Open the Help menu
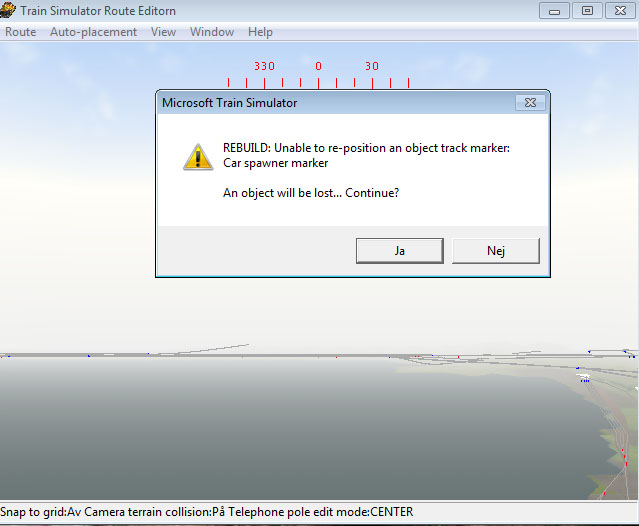Viewport: 639px width, 526px height. [x=260, y=32]
